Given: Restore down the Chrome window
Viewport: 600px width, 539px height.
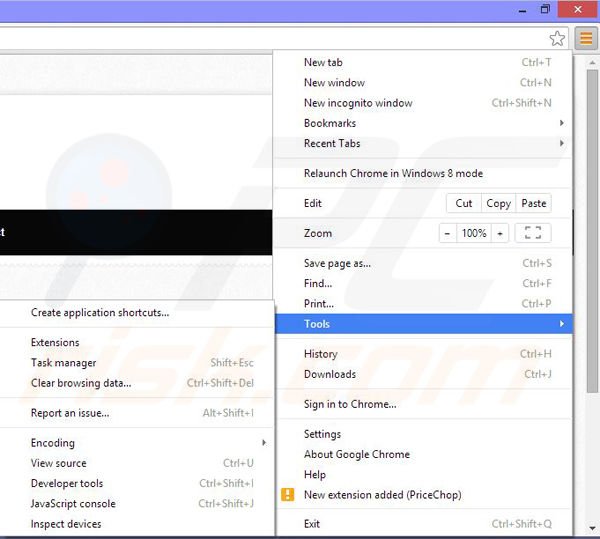Looking at the screenshot, I should point(545,10).
